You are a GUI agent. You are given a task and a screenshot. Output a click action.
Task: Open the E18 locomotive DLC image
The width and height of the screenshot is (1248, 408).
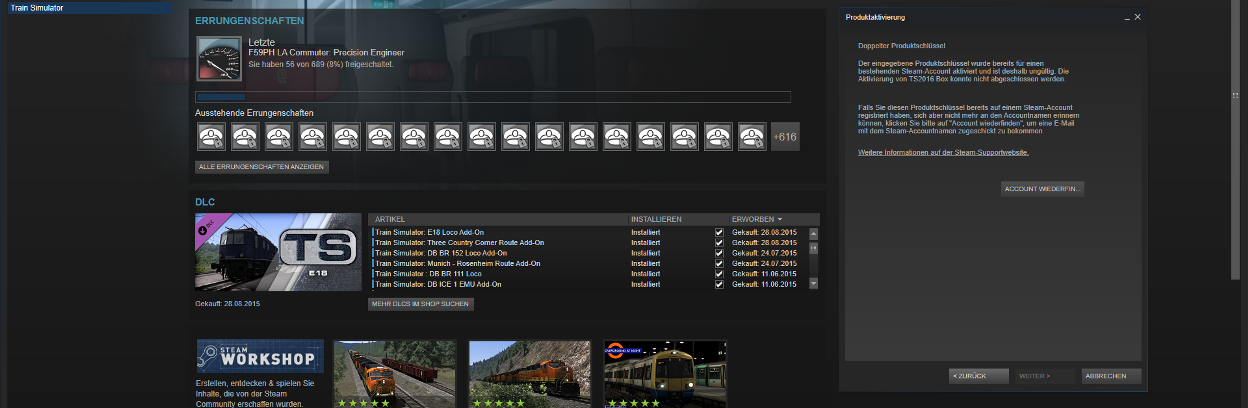(x=278, y=252)
